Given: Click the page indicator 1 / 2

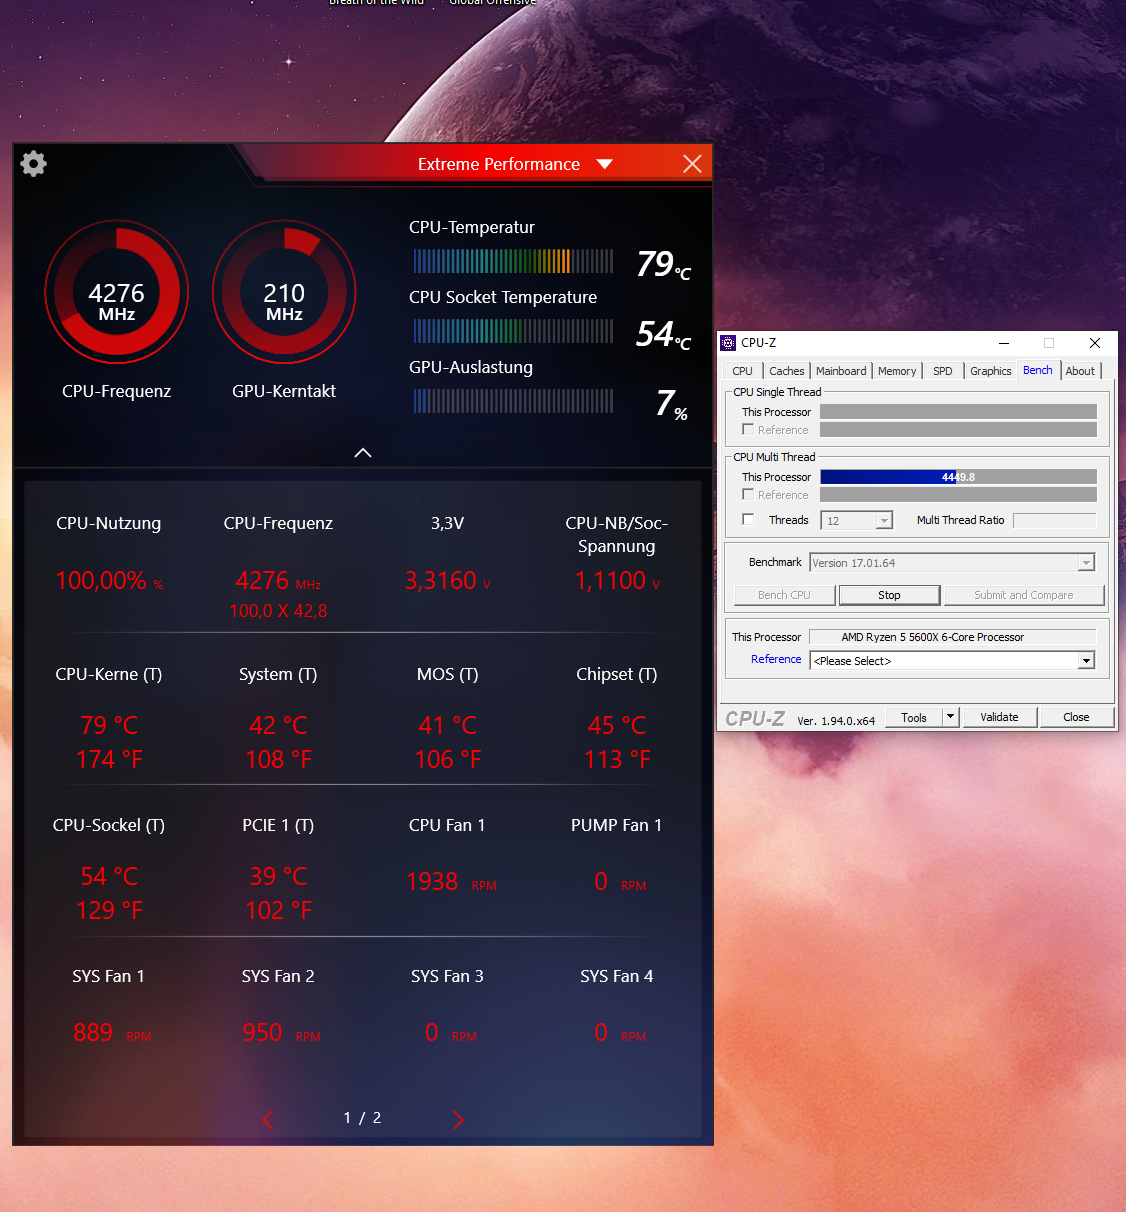Looking at the screenshot, I should (x=362, y=1118).
